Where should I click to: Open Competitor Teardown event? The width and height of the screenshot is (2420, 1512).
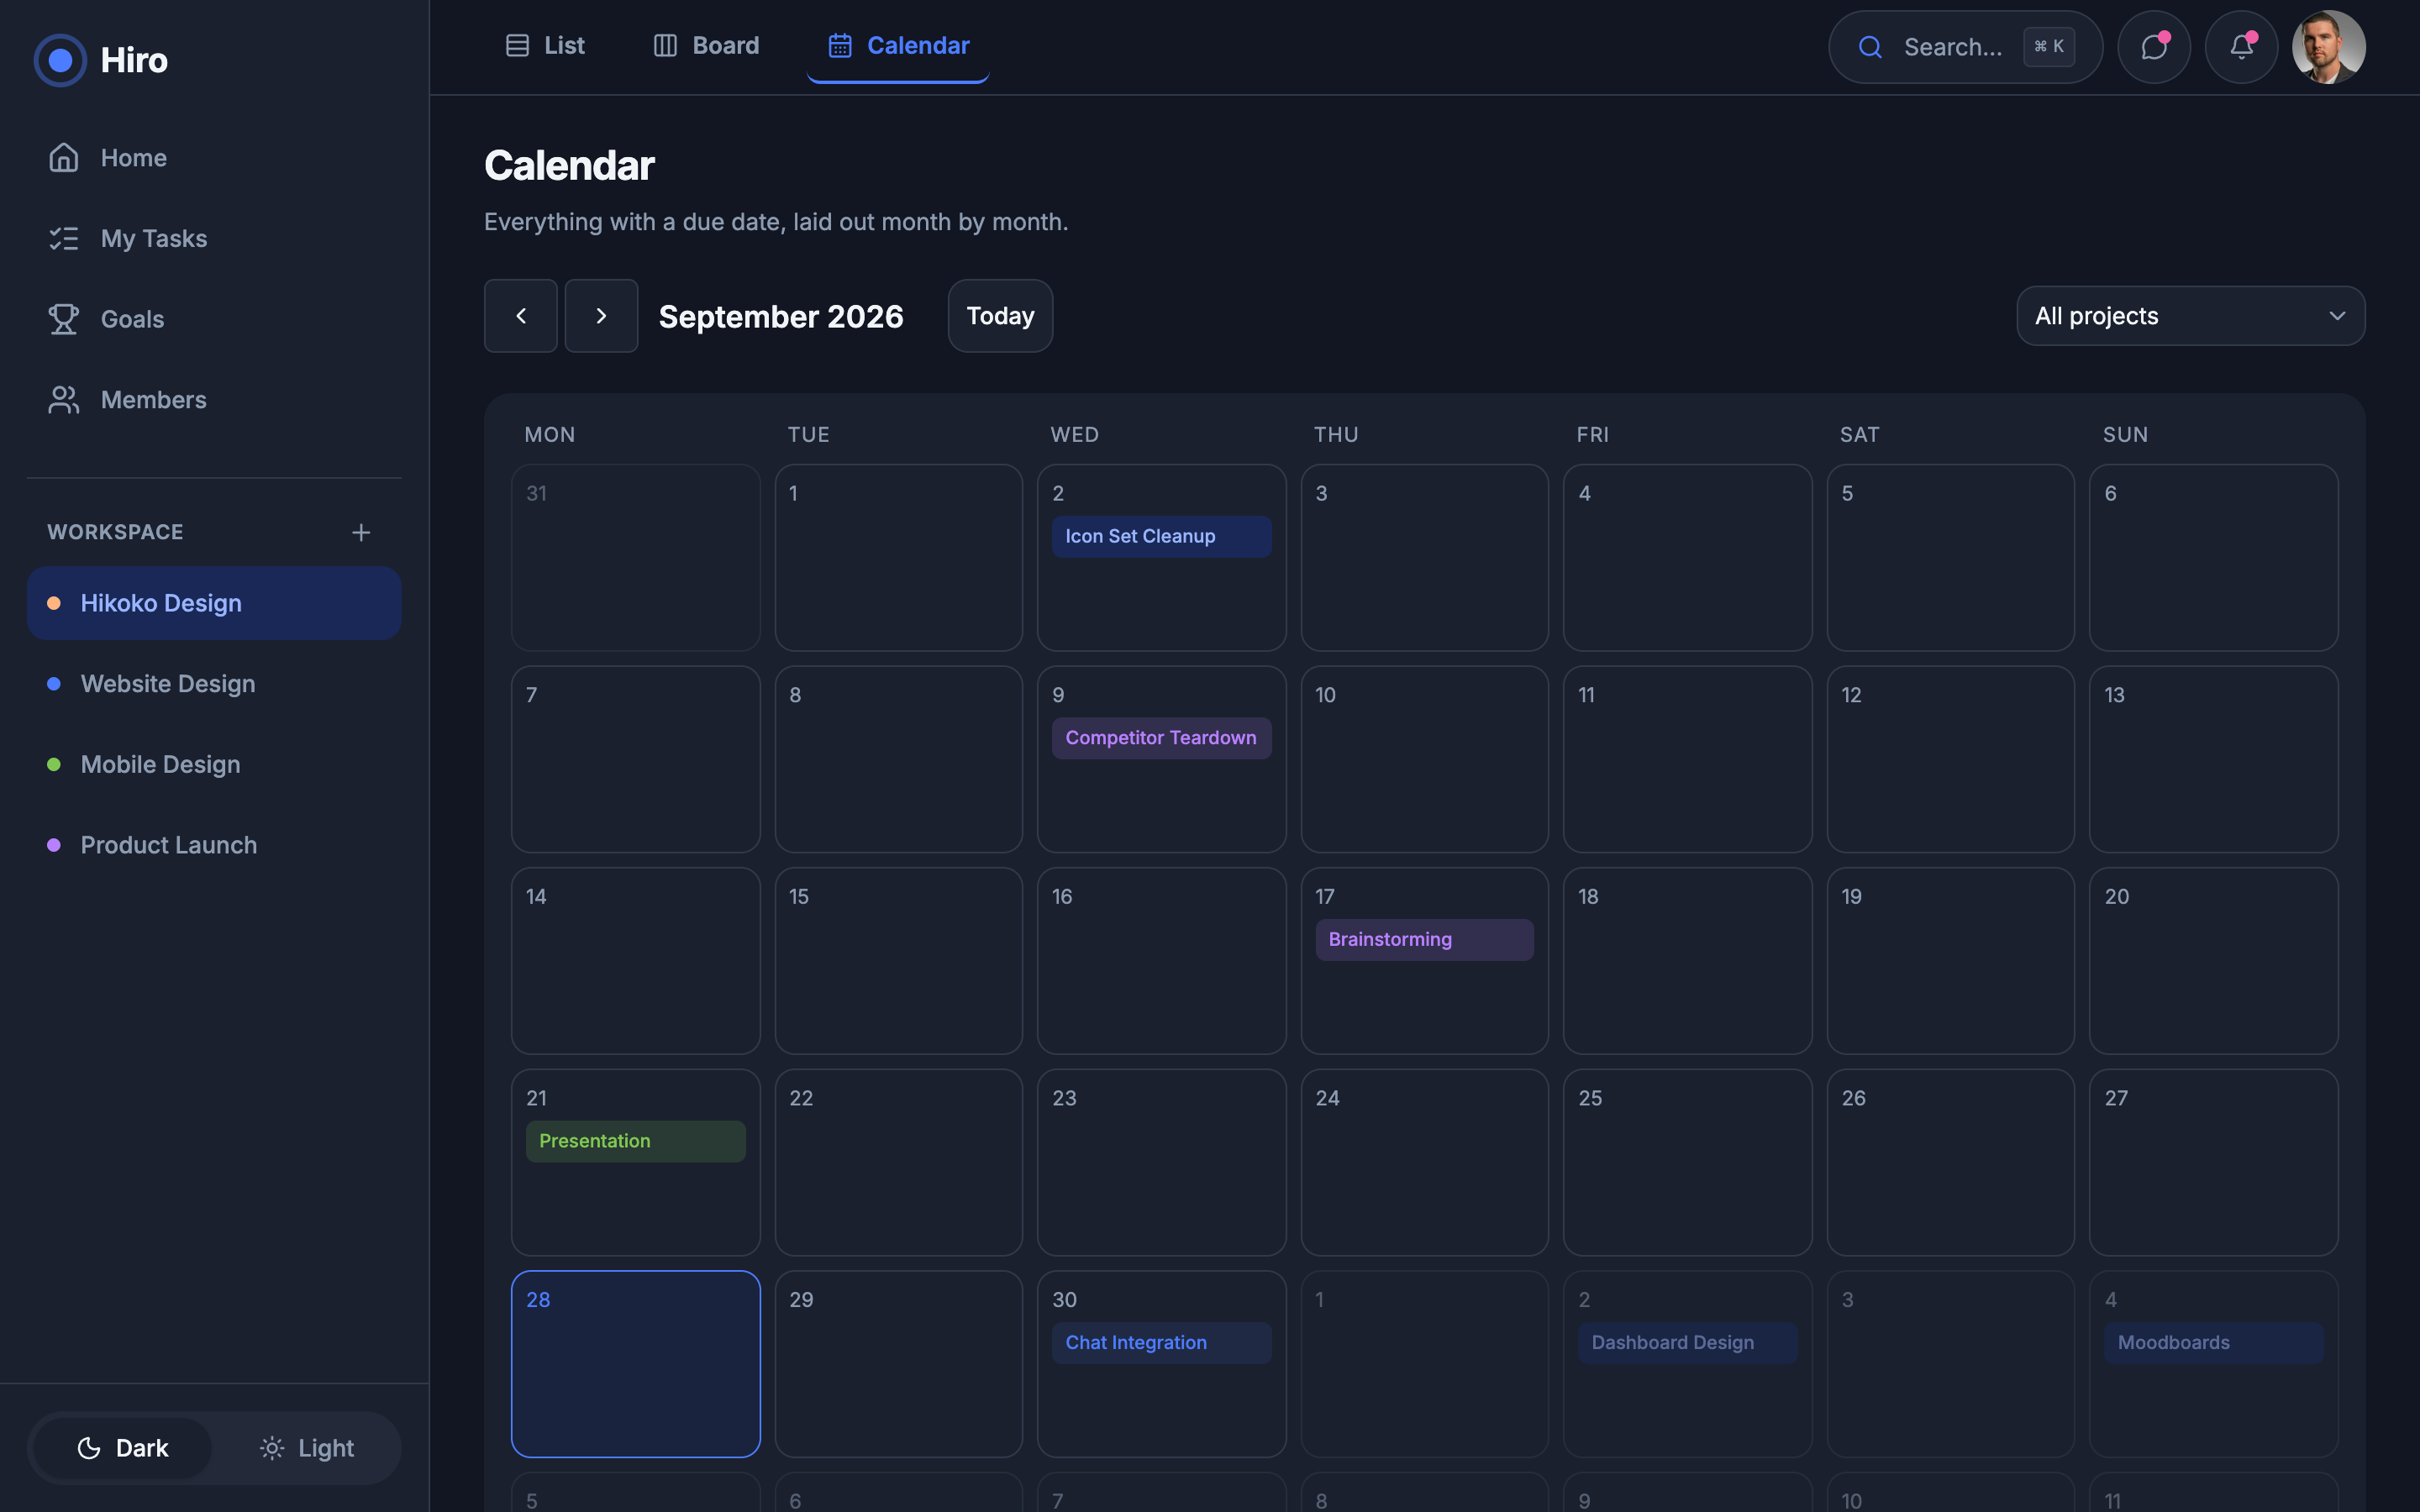(1161, 738)
